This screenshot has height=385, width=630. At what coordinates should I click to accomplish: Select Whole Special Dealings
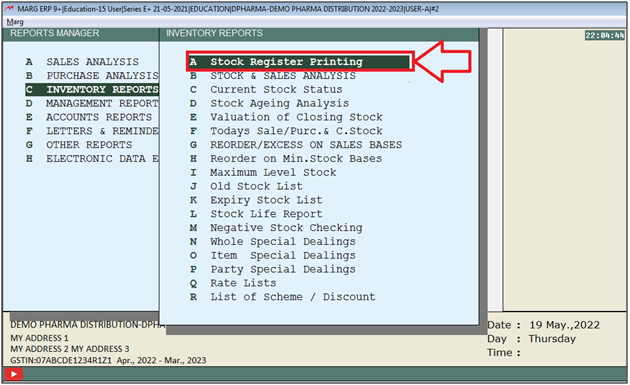pos(283,242)
